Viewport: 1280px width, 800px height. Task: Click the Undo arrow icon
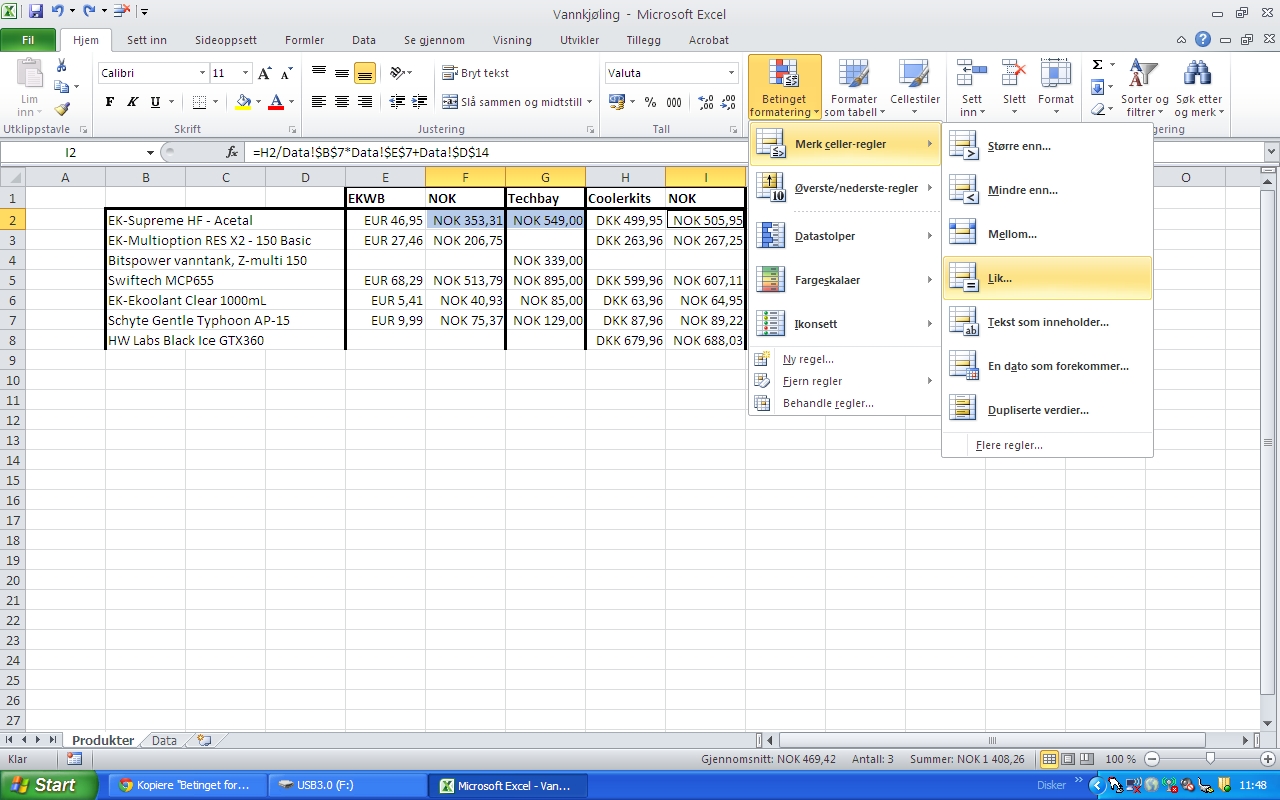coord(58,12)
